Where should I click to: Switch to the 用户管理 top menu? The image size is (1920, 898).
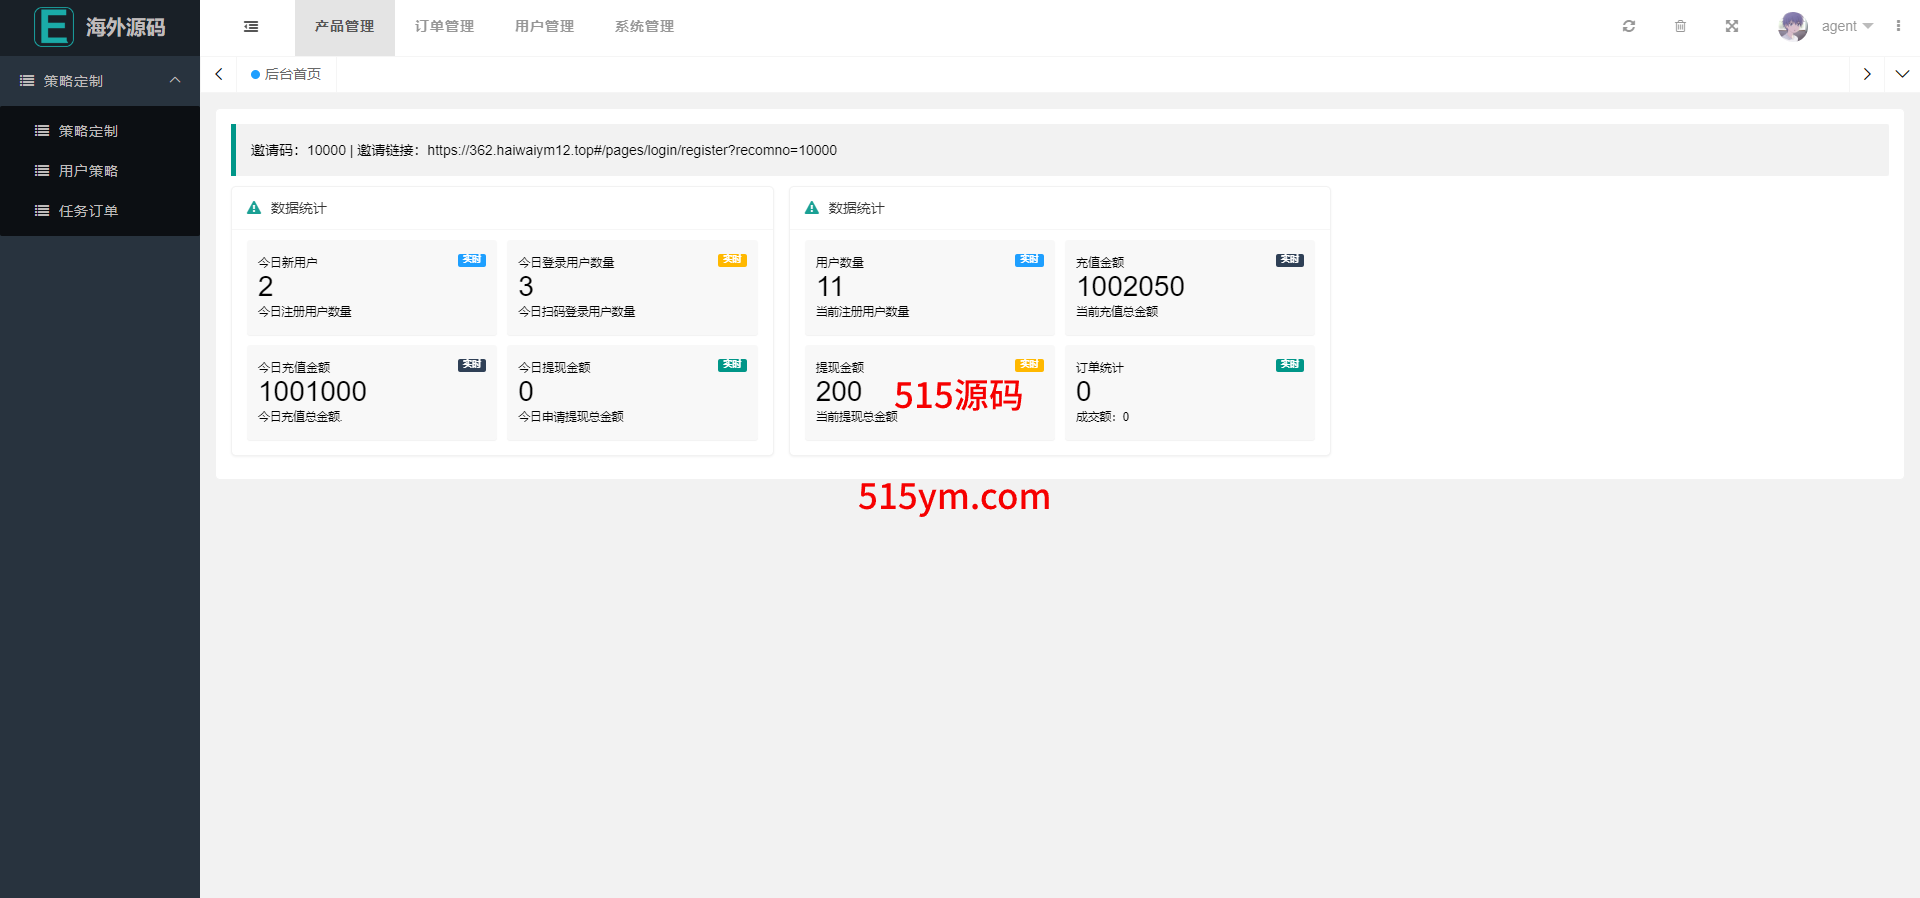point(544,27)
